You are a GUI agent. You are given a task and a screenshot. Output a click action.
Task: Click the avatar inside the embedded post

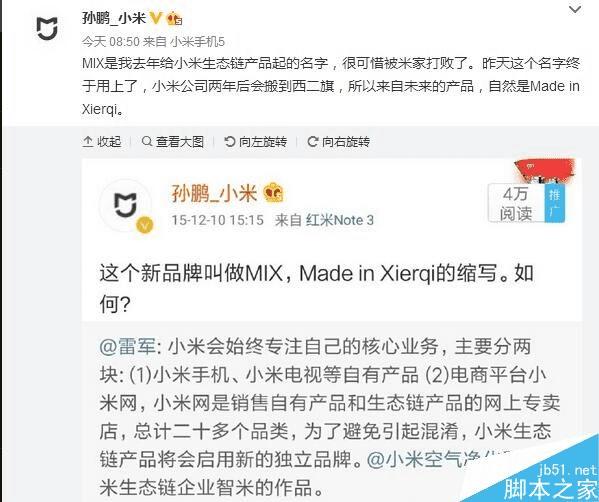click(126, 206)
